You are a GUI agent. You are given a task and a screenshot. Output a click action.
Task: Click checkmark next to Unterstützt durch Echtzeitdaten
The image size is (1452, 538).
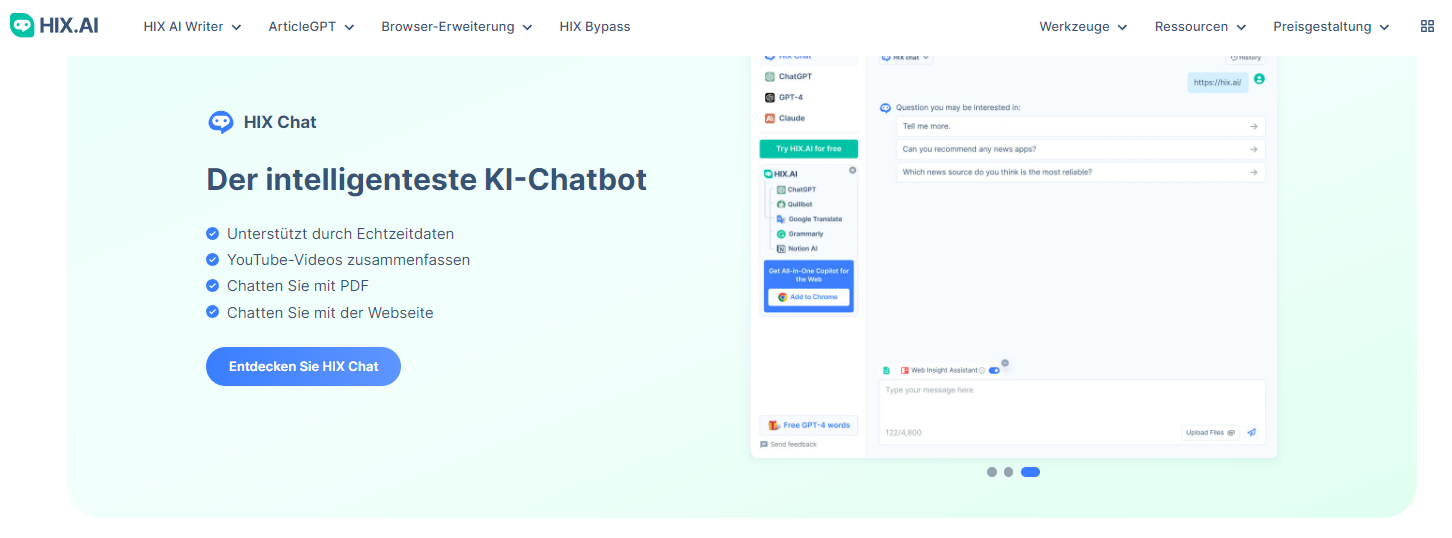coord(212,234)
